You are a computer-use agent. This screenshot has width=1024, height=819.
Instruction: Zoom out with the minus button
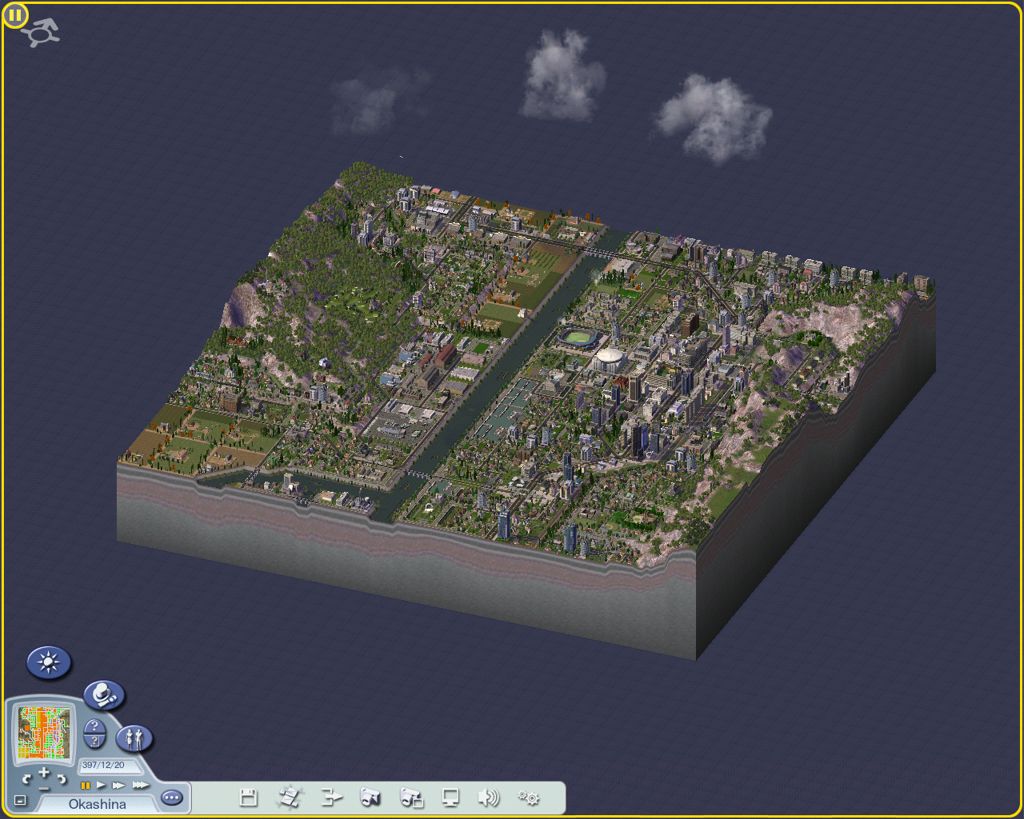pos(44,788)
